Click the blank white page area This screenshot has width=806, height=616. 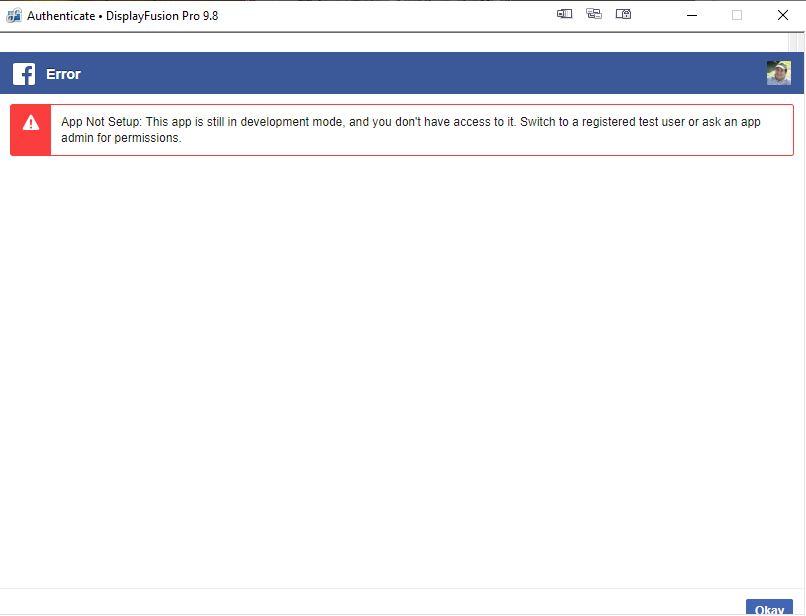400,370
